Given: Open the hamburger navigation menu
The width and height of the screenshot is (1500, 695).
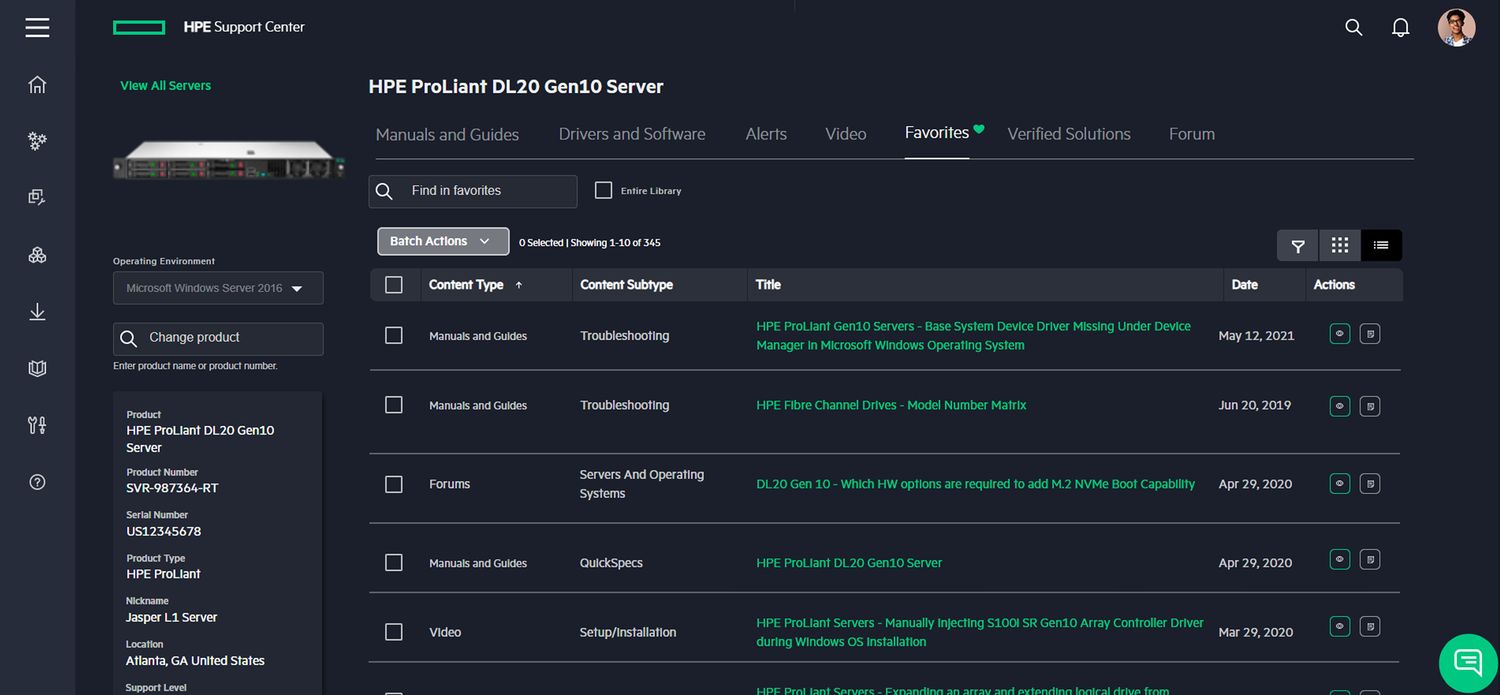Looking at the screenshot, I should tap(37, 27).
